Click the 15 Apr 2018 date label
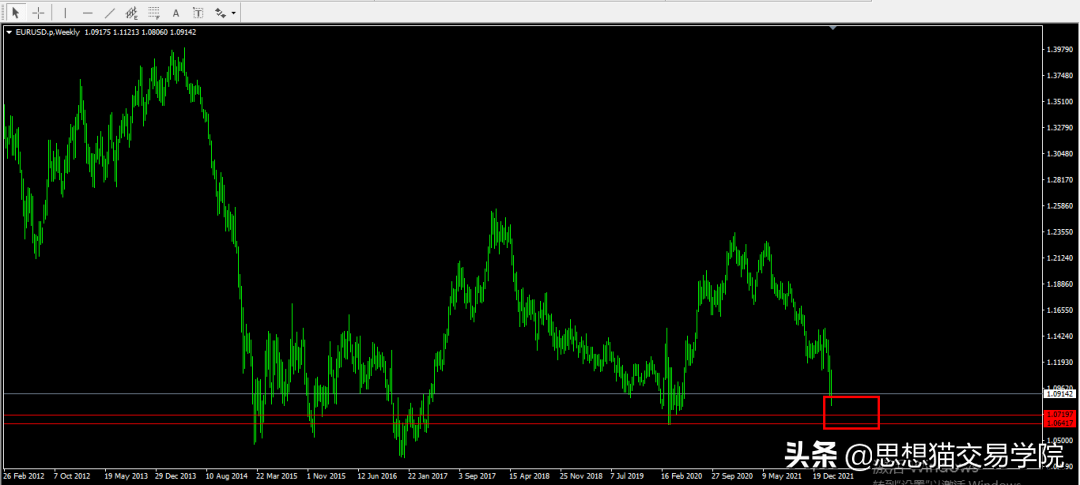 click(529, 476)
